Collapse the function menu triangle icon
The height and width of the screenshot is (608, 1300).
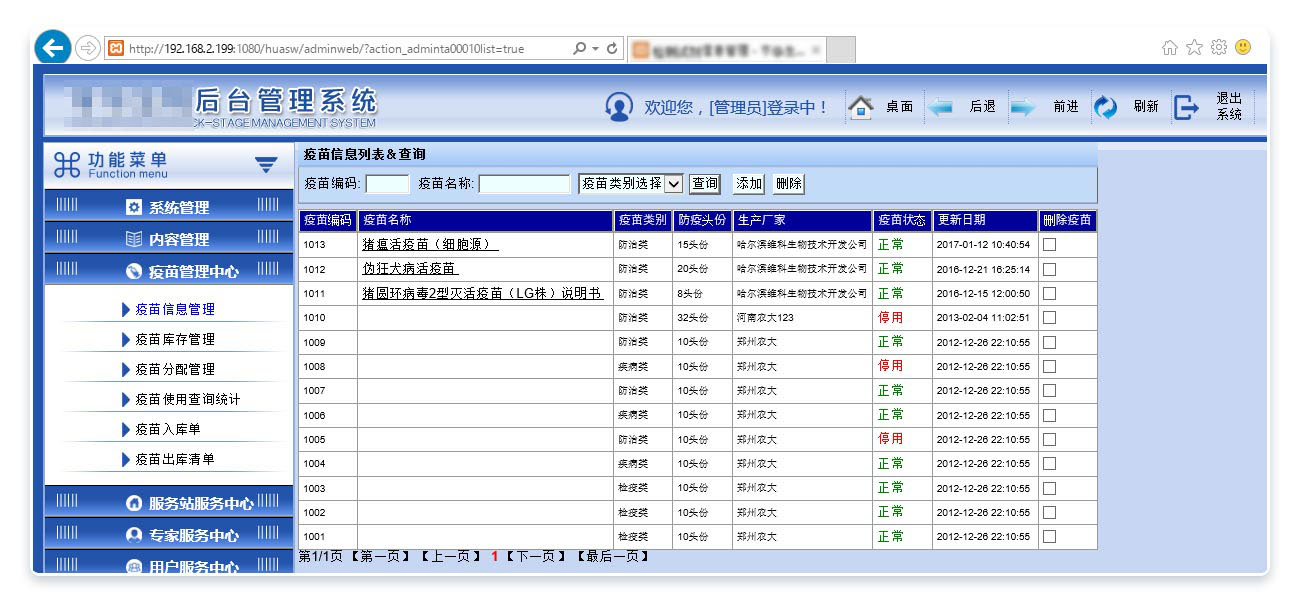click(265, 165)
